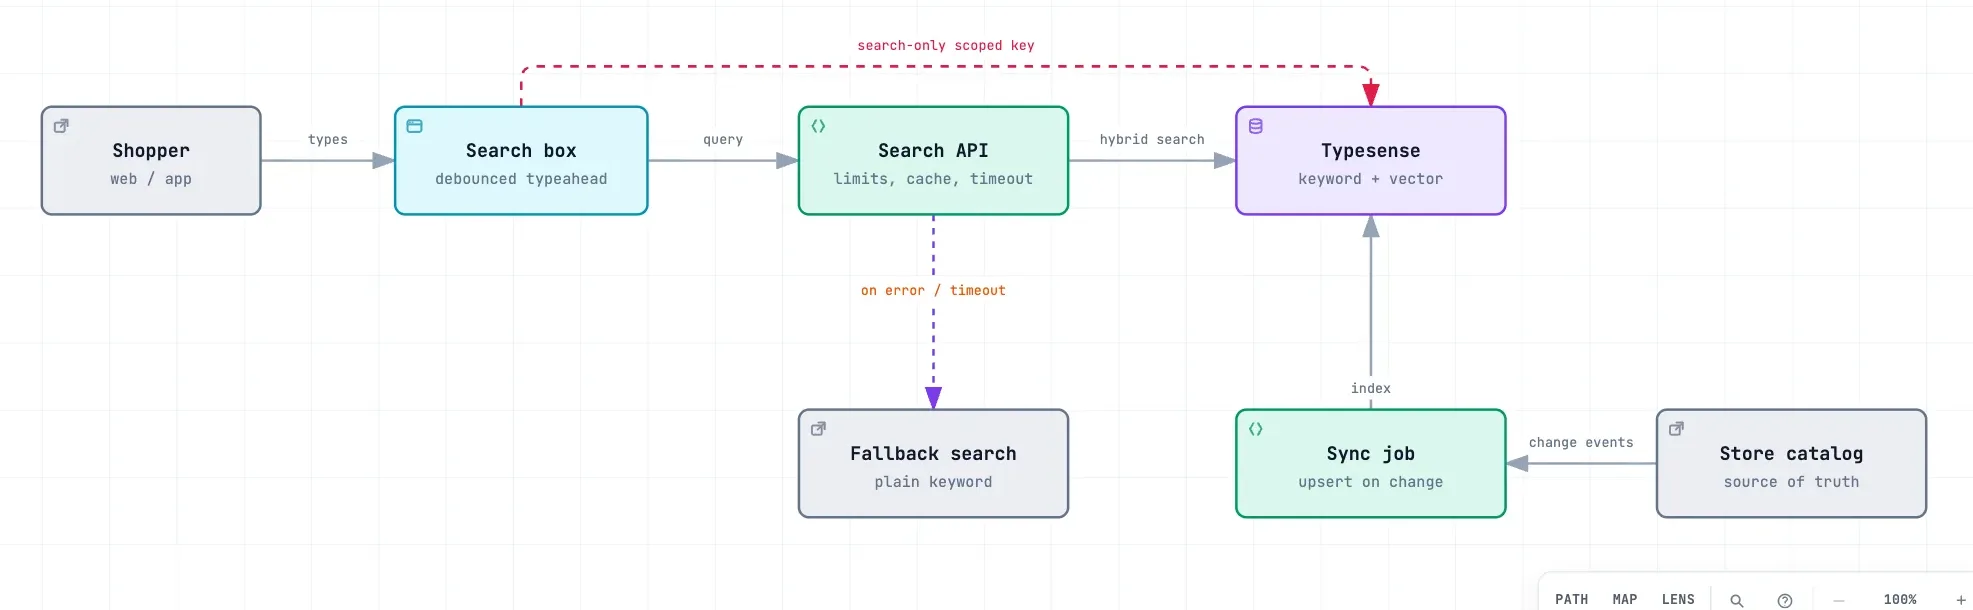The width and height of the screenshot is (1973, 610).
Task: Click the 'upsert on change' subtitle text
Action: click(1371, 482)
